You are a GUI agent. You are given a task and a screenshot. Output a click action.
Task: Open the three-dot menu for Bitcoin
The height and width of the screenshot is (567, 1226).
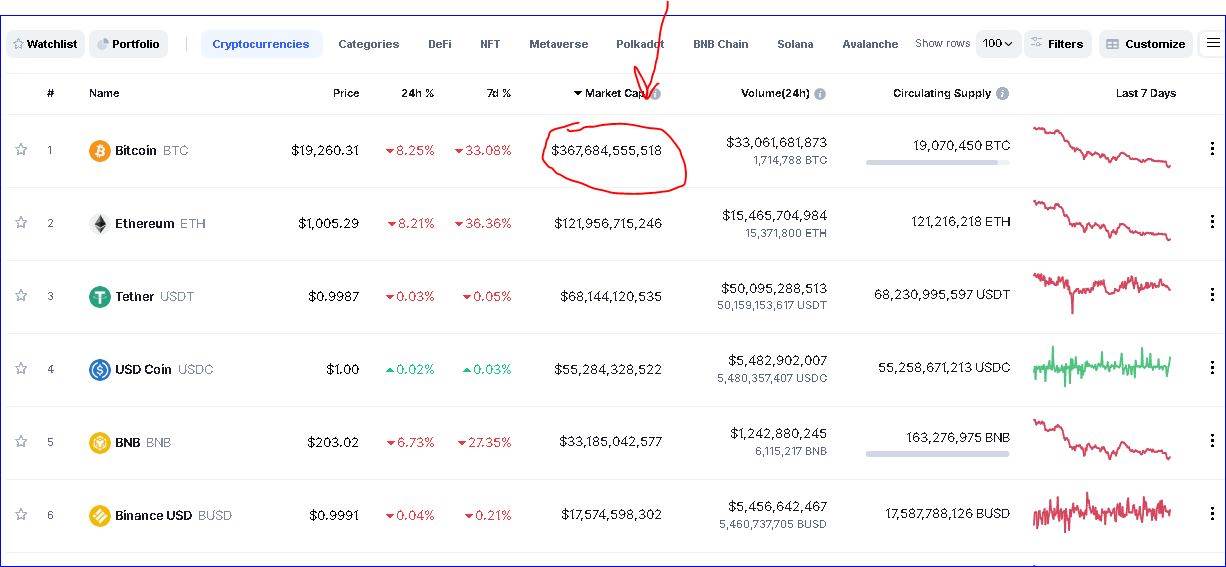pyautogui.click(x=1212, y=149)
